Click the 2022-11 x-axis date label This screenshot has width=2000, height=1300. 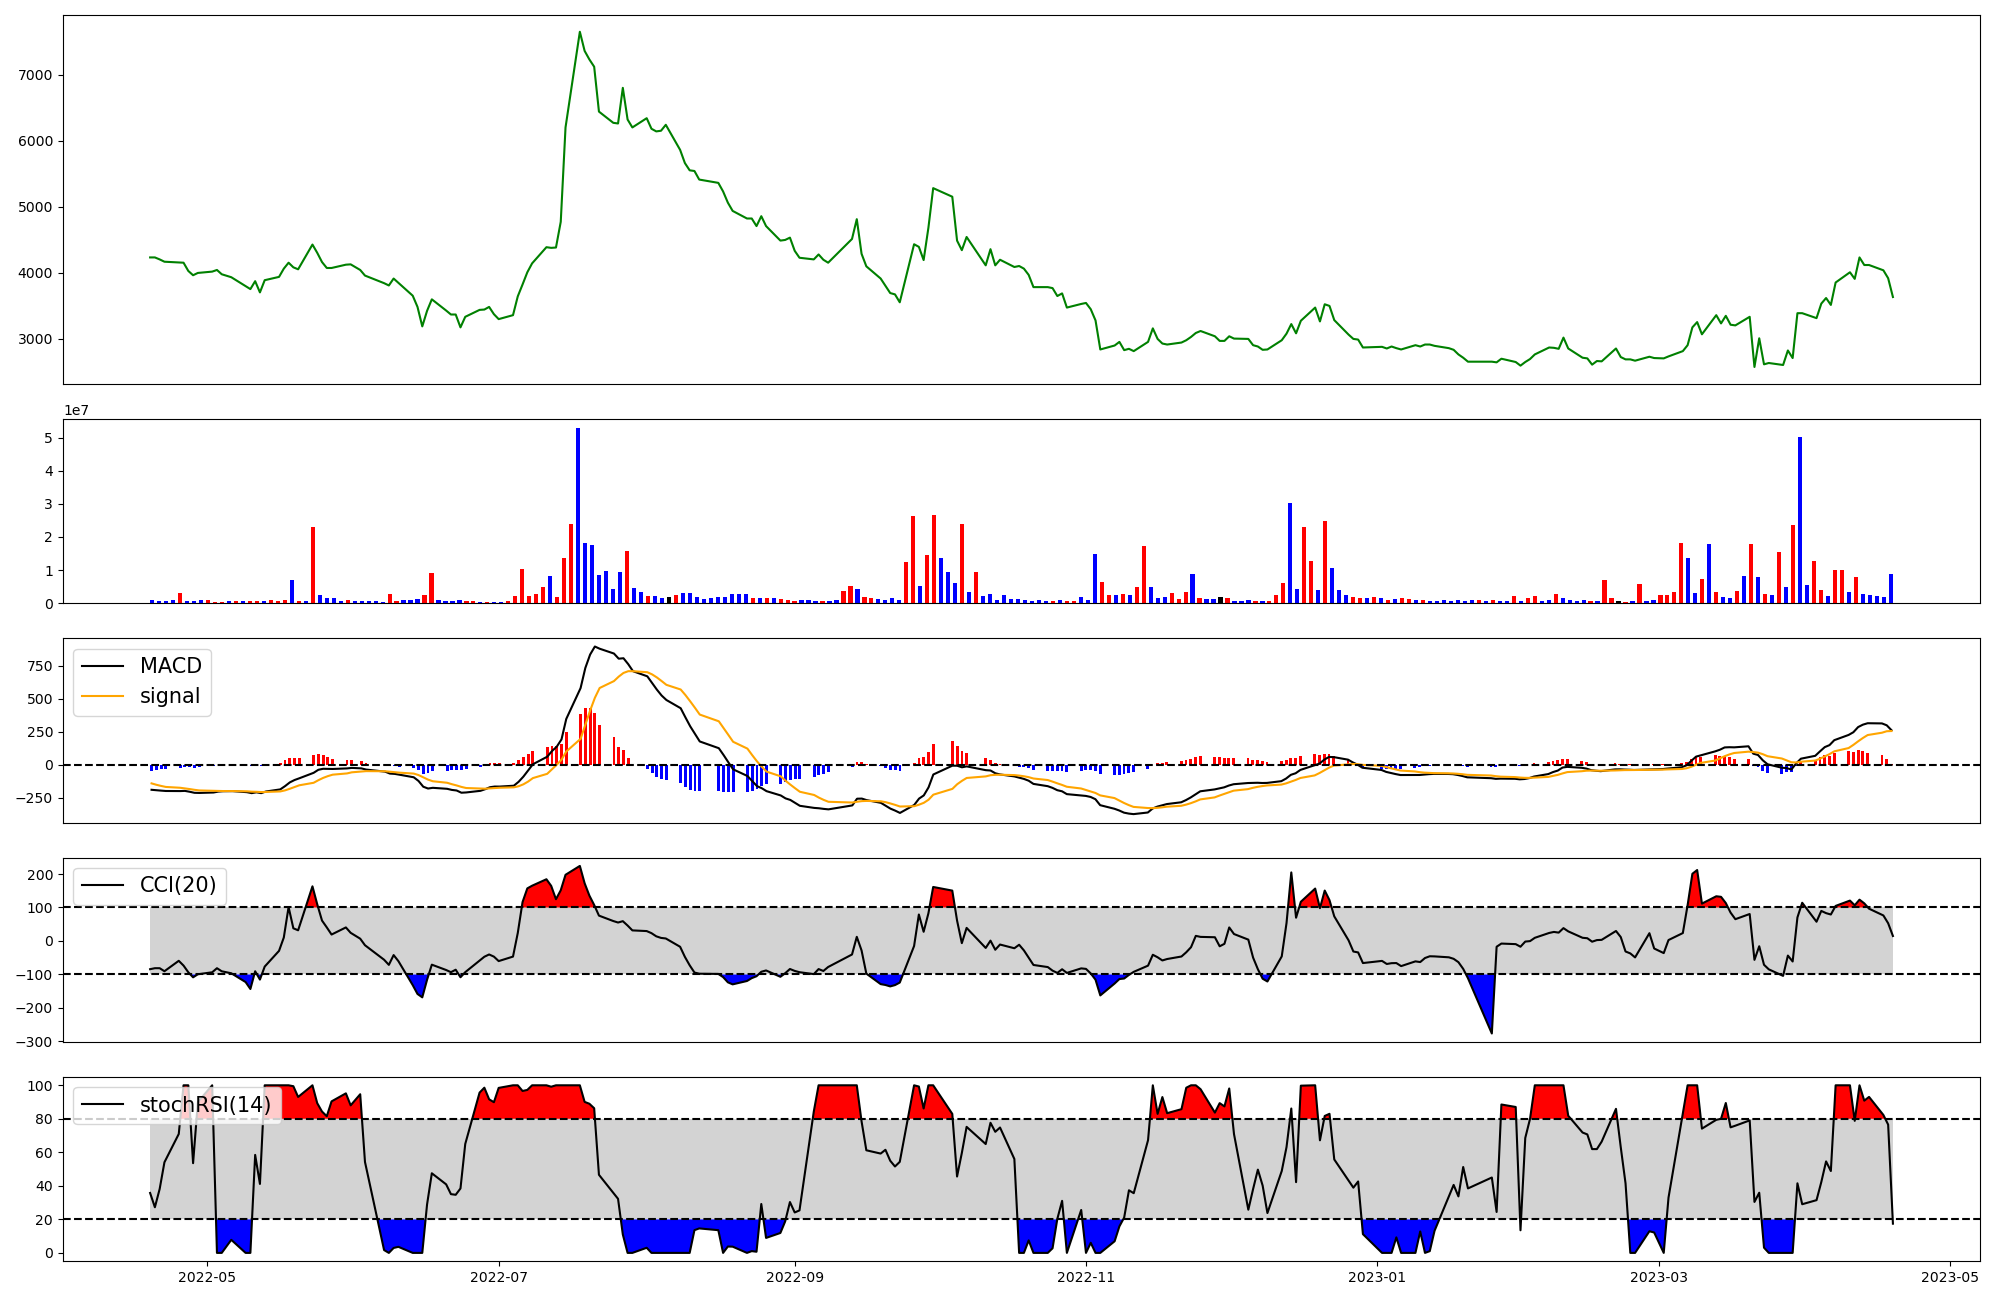click(x=1086, y=1277)
